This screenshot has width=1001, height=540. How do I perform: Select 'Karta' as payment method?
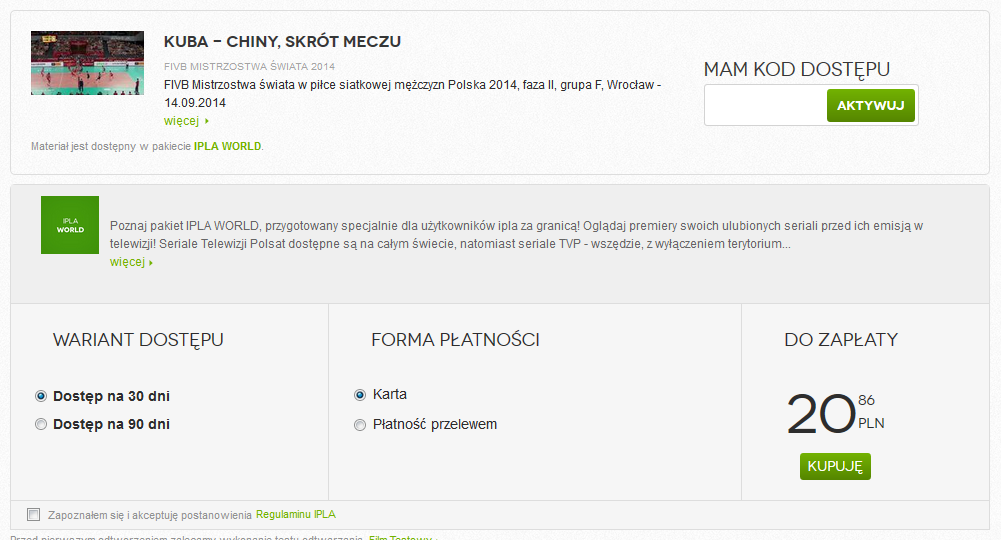tap(360, 395)
